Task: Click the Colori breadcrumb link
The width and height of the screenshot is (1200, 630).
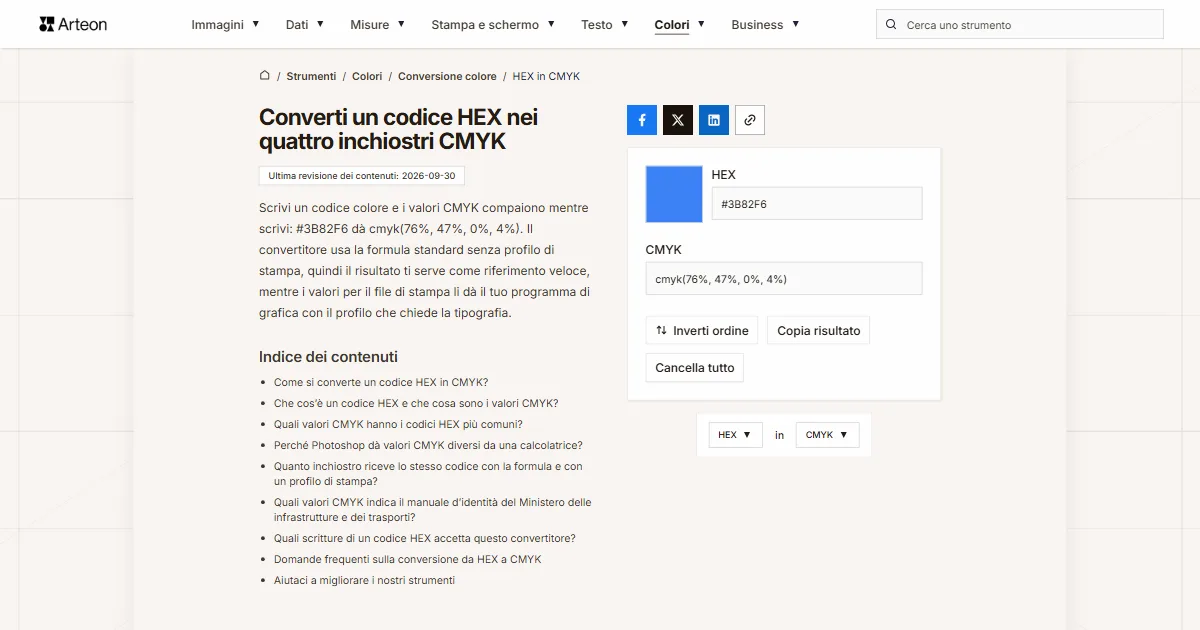Action: pos(367,76)
